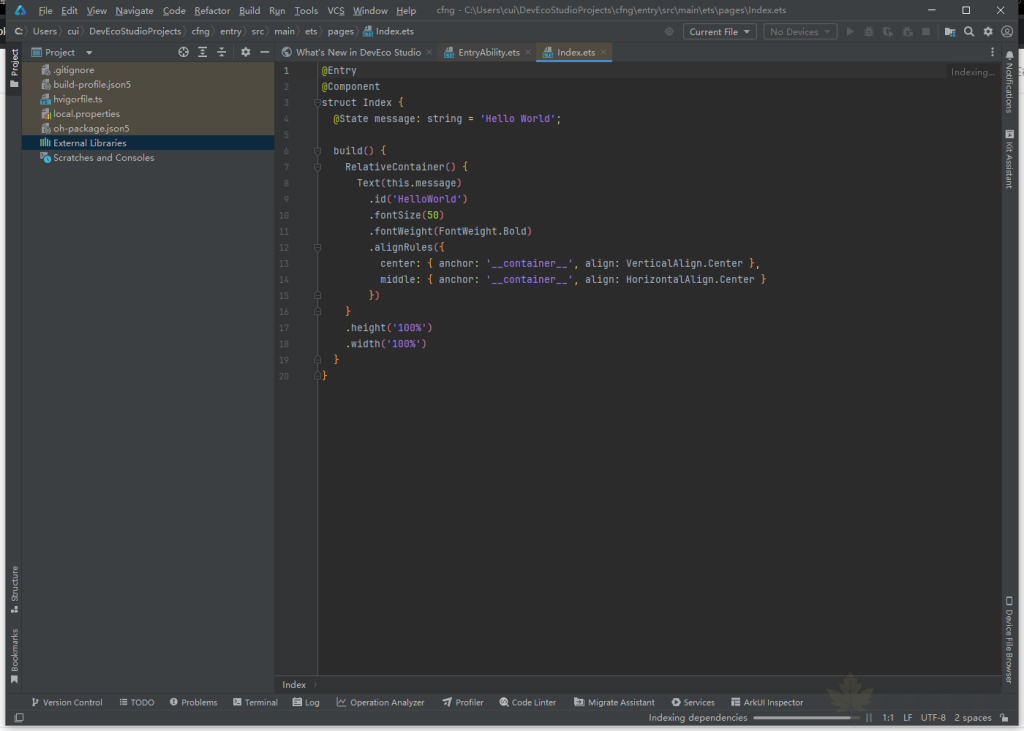Open the Project Structure toolbar icon
Image resolution: width=1024 pixels, height=731 pixels.
(949, 32)
